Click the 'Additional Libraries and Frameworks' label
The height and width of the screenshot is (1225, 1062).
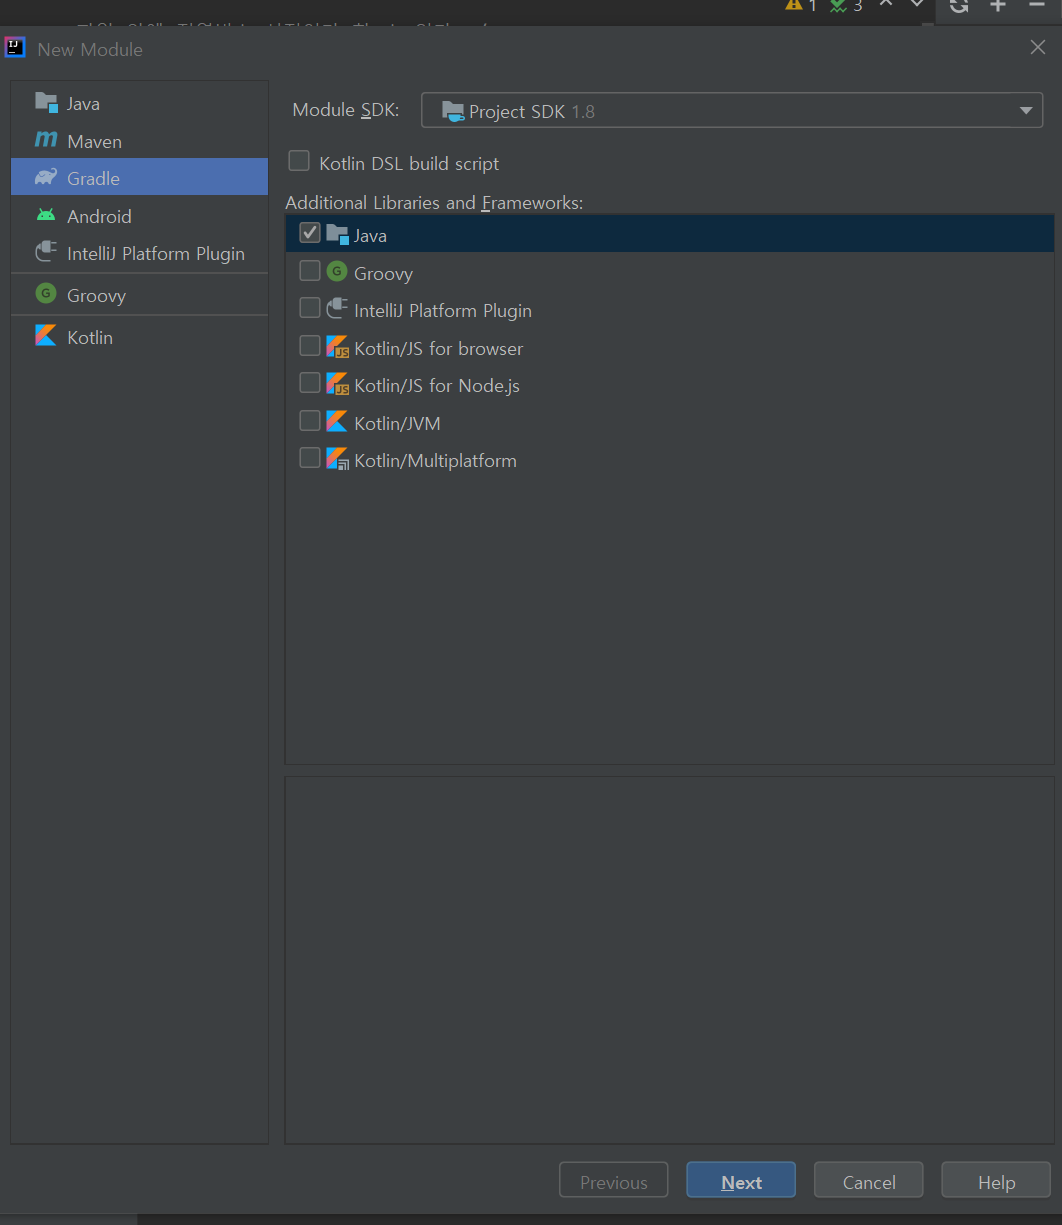coord(434,203)
